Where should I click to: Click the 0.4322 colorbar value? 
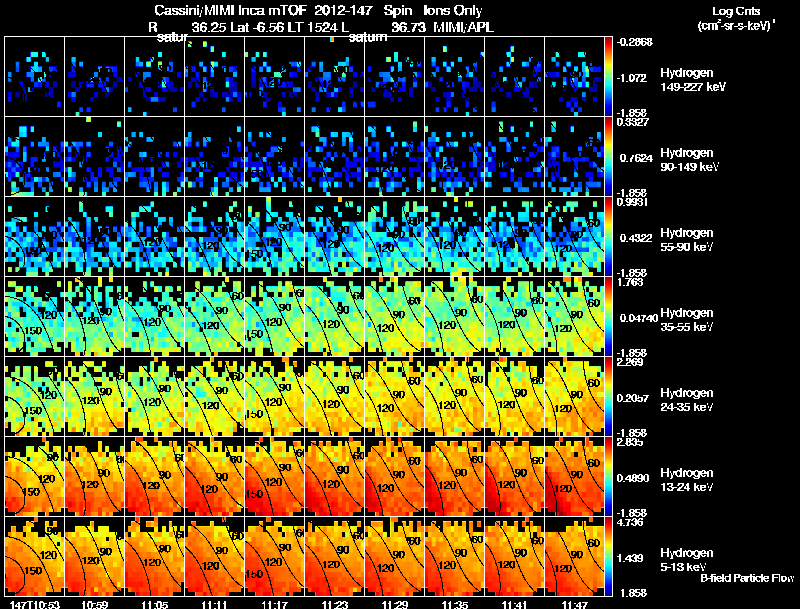pyautogui.click(x=636, y=238)
